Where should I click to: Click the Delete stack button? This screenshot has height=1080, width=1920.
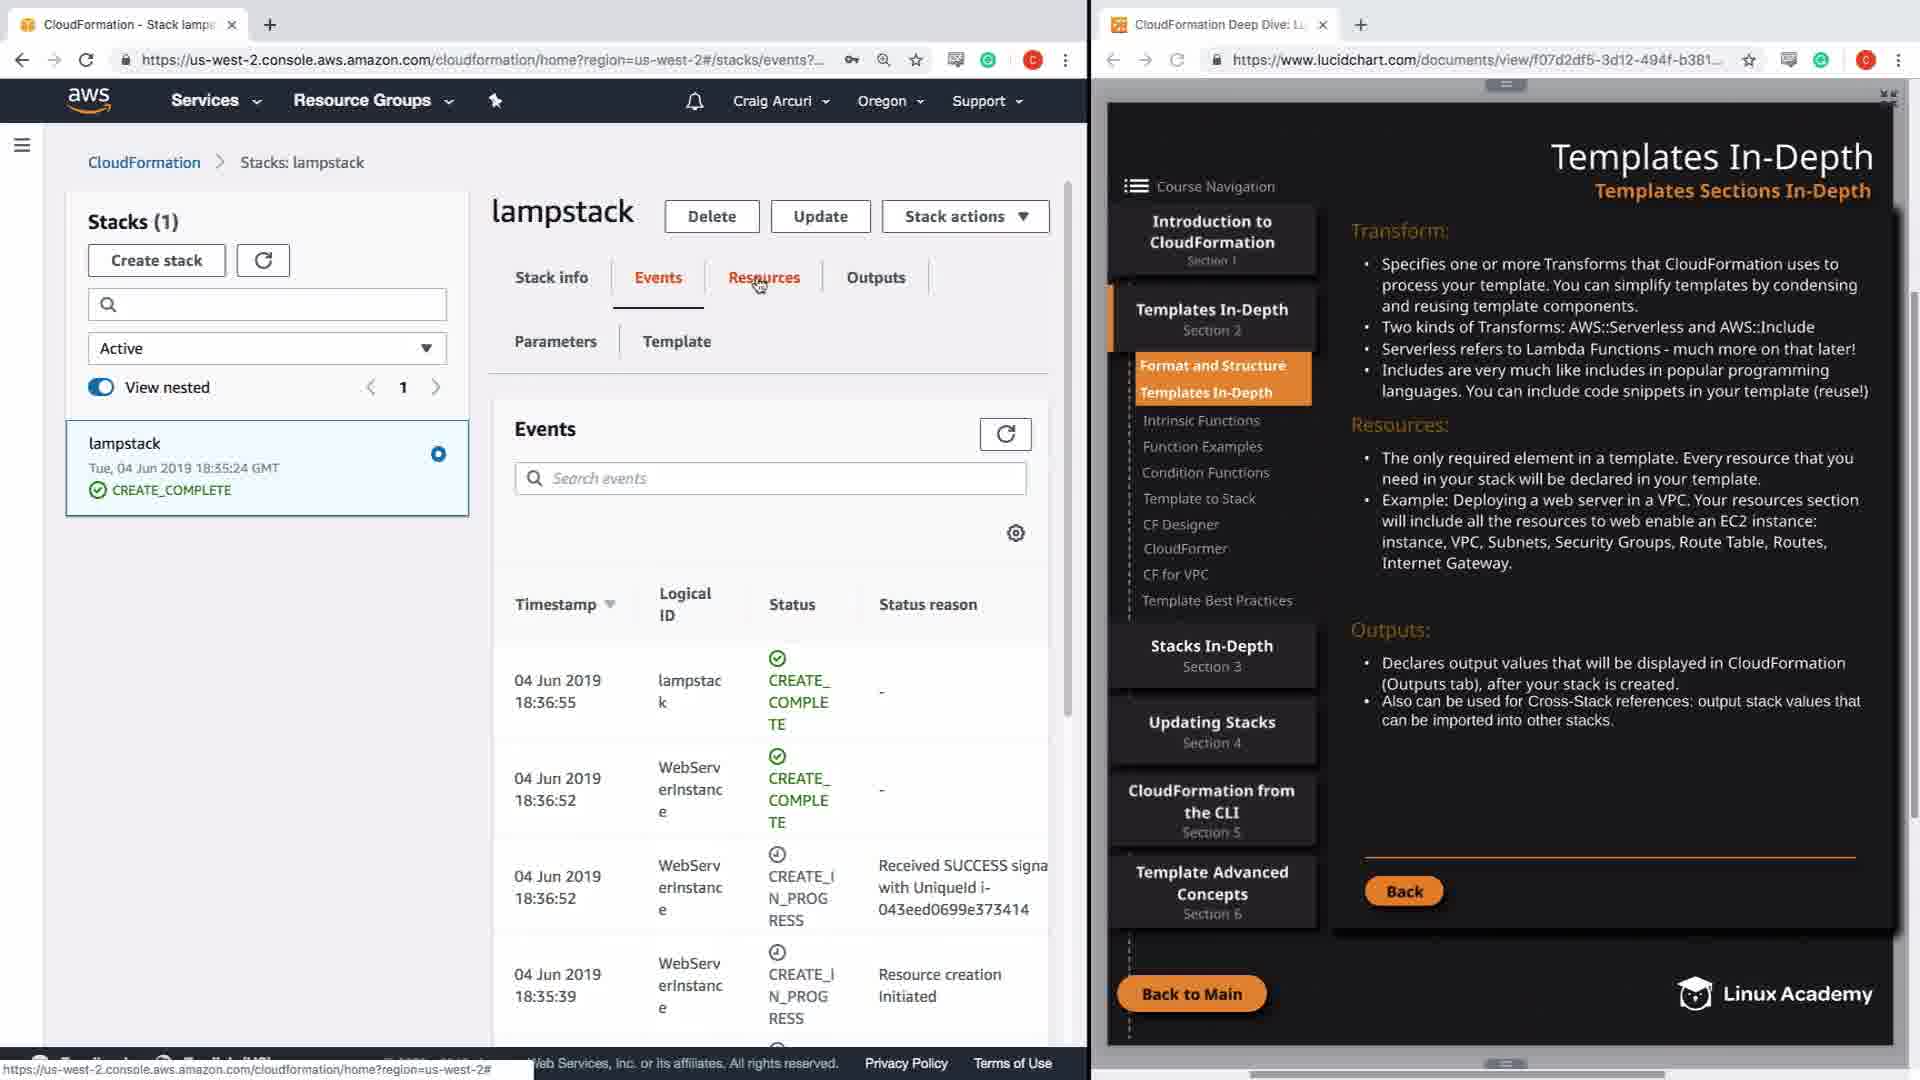711,216
